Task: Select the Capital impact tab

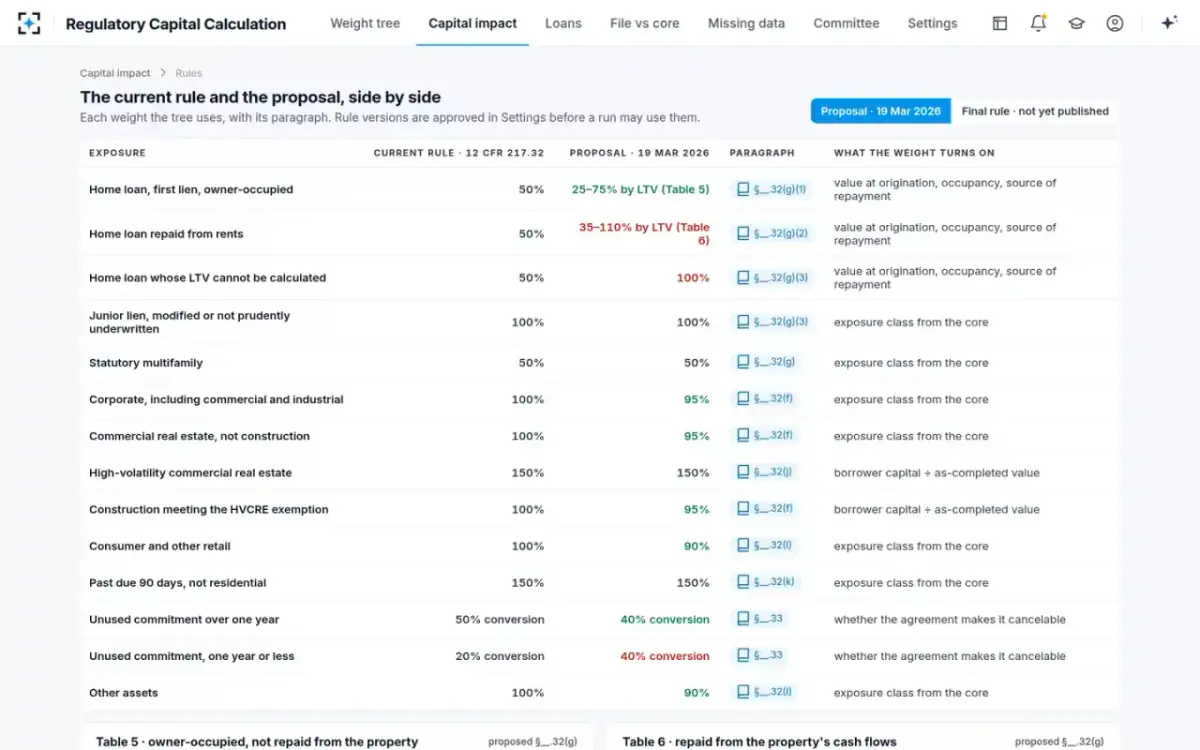Action: [x=473, y=23]
